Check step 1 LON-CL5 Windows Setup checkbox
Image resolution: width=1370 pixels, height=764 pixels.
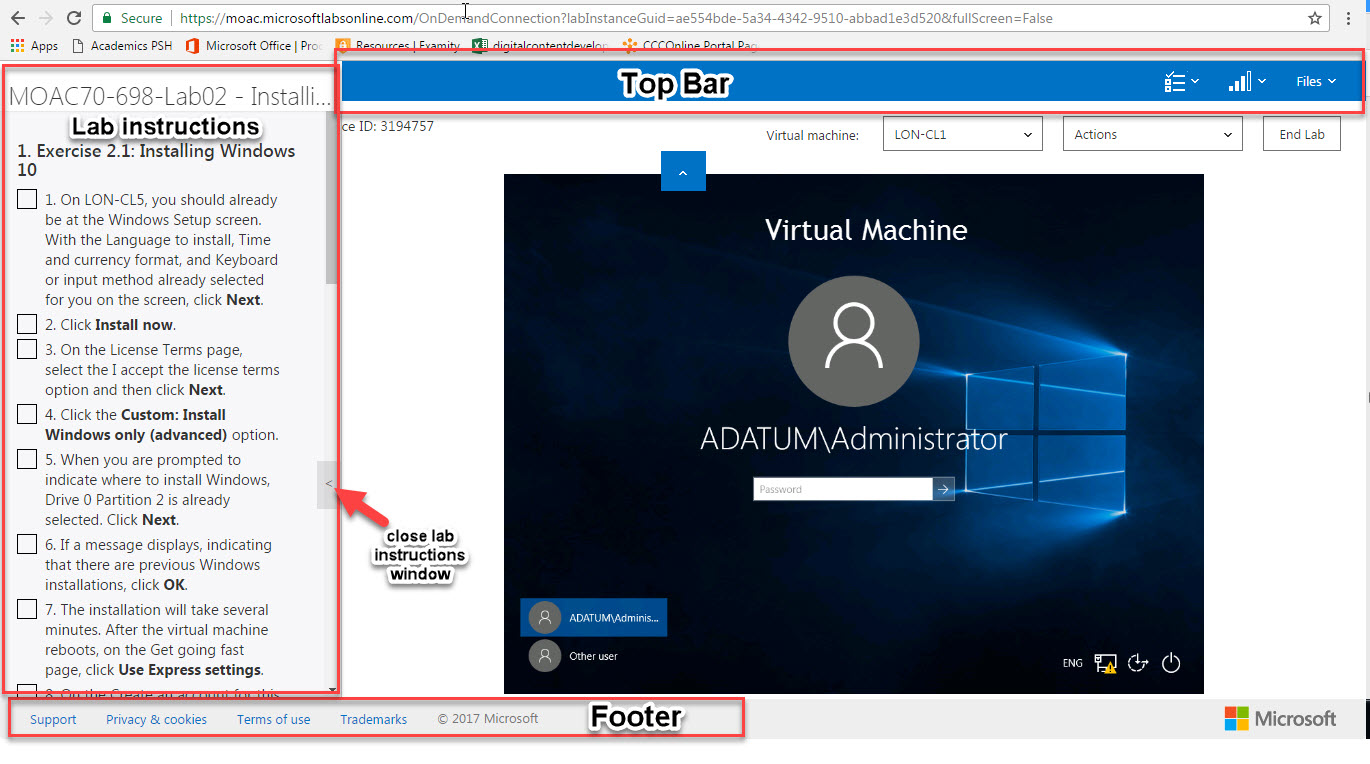28,200
